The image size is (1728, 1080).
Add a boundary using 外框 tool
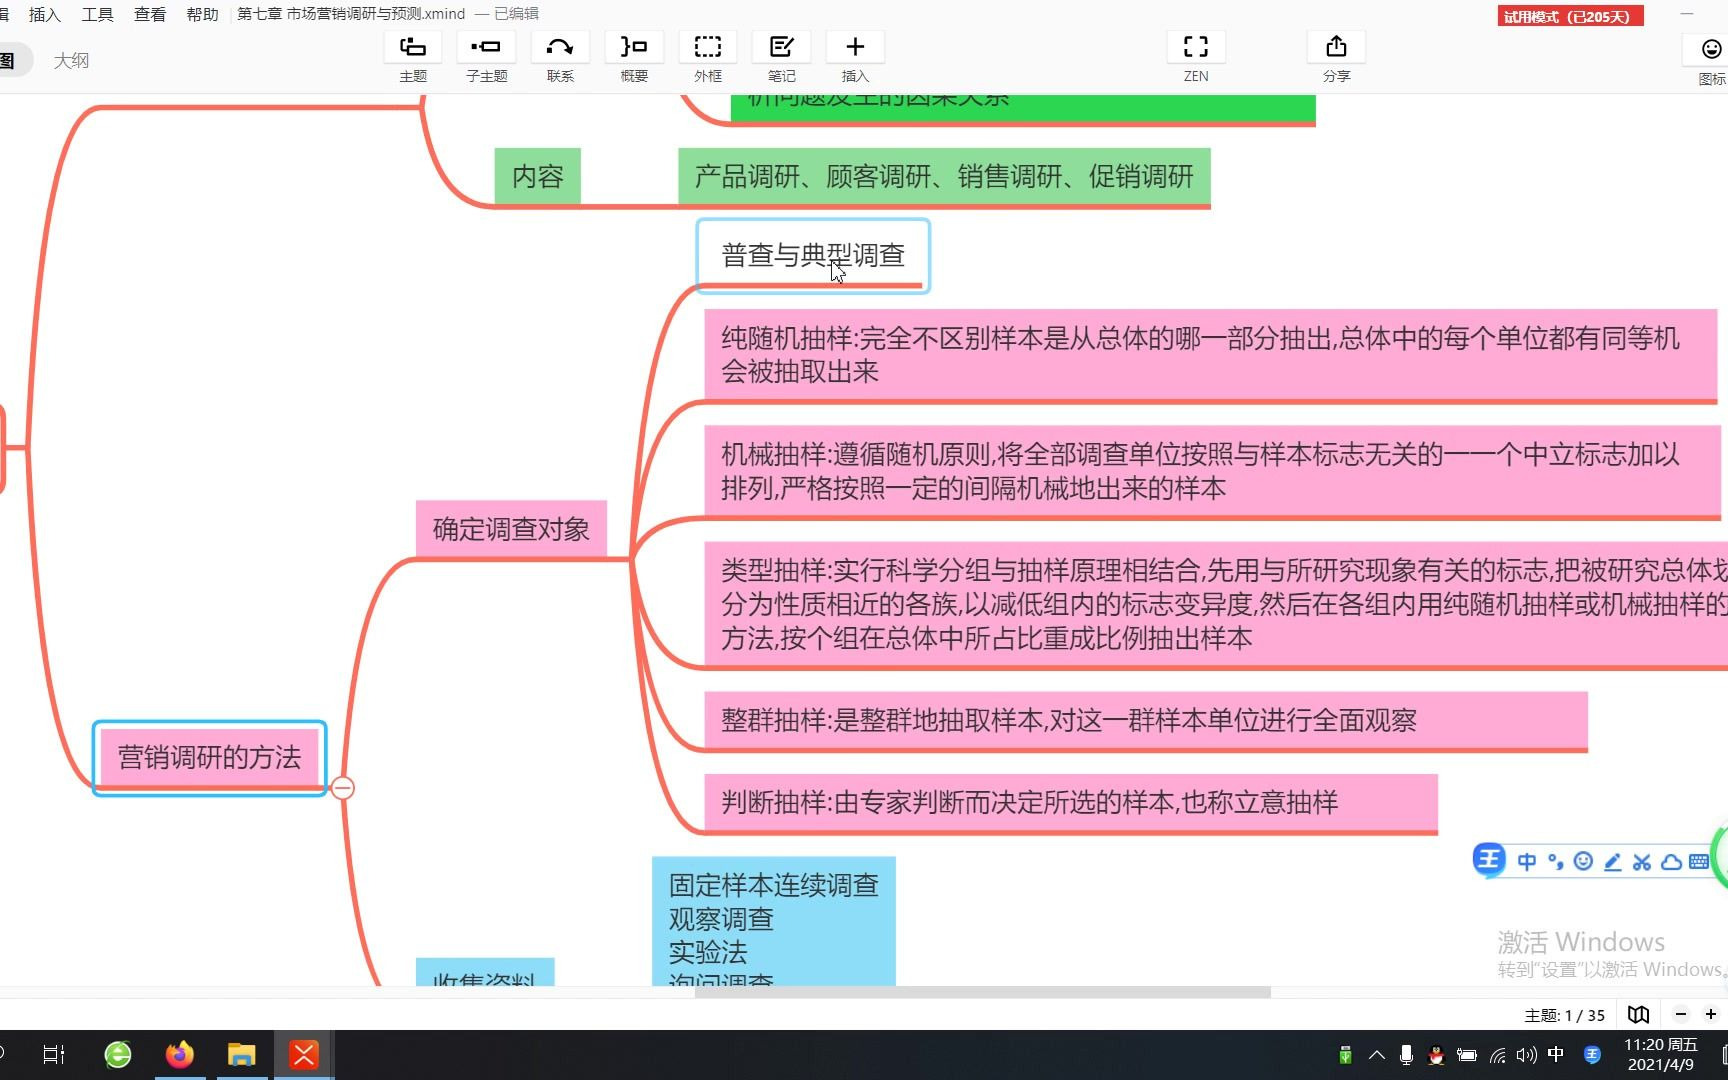tap(708, 58)
